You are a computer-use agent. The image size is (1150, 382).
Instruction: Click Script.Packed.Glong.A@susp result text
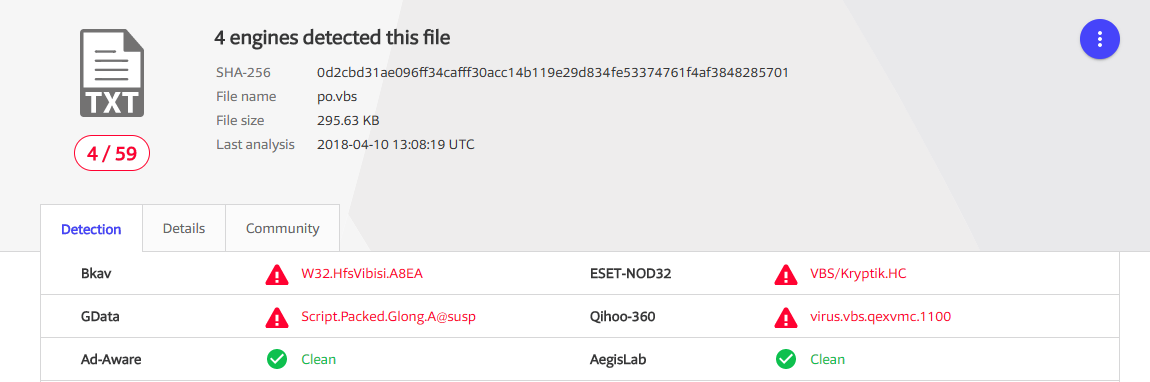pyautogui.click(x=393, y=317)
